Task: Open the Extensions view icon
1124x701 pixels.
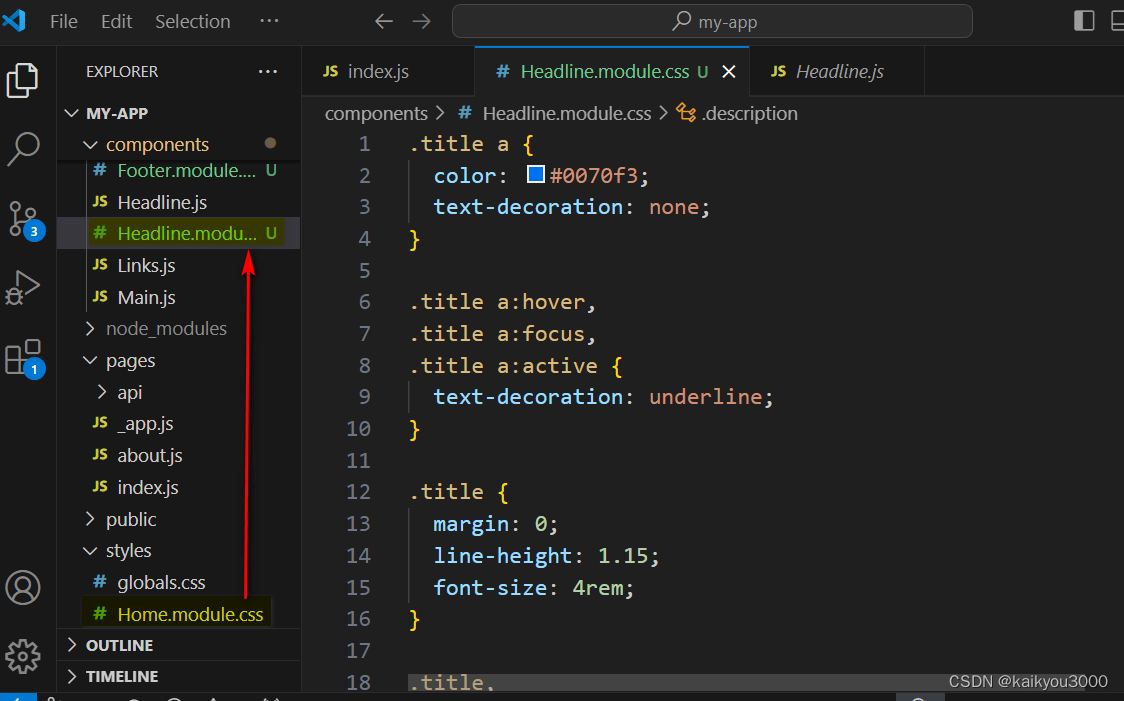Action: [24, 358]
